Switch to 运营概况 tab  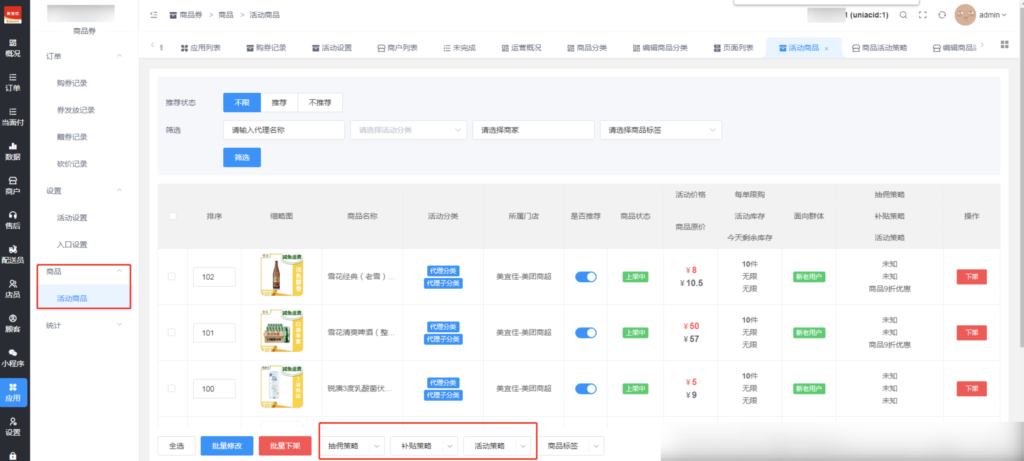click(521, 48)
